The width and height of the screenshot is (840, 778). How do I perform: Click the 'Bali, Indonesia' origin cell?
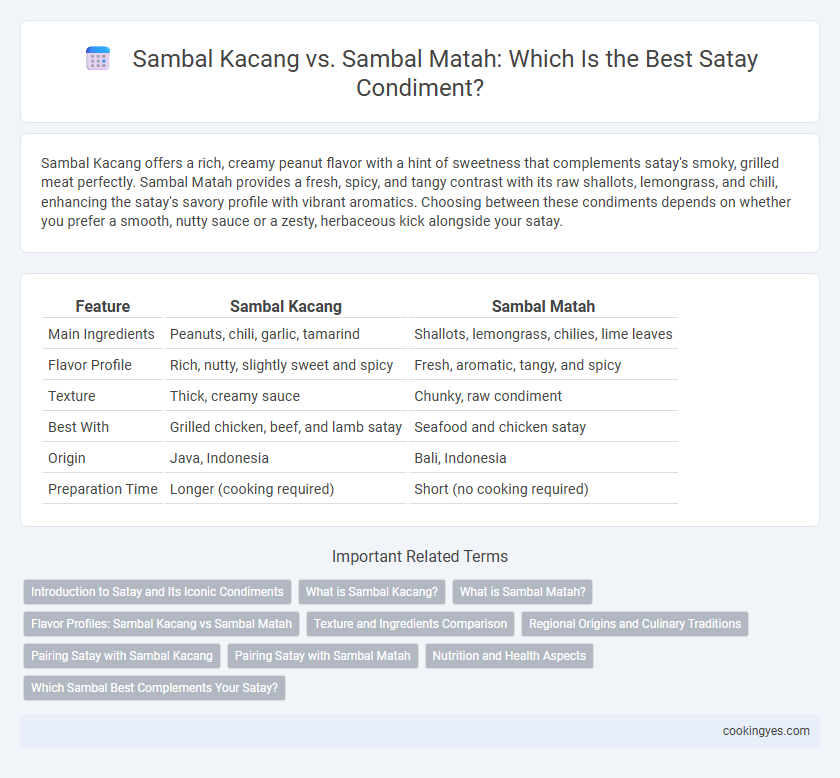[460, 458]
